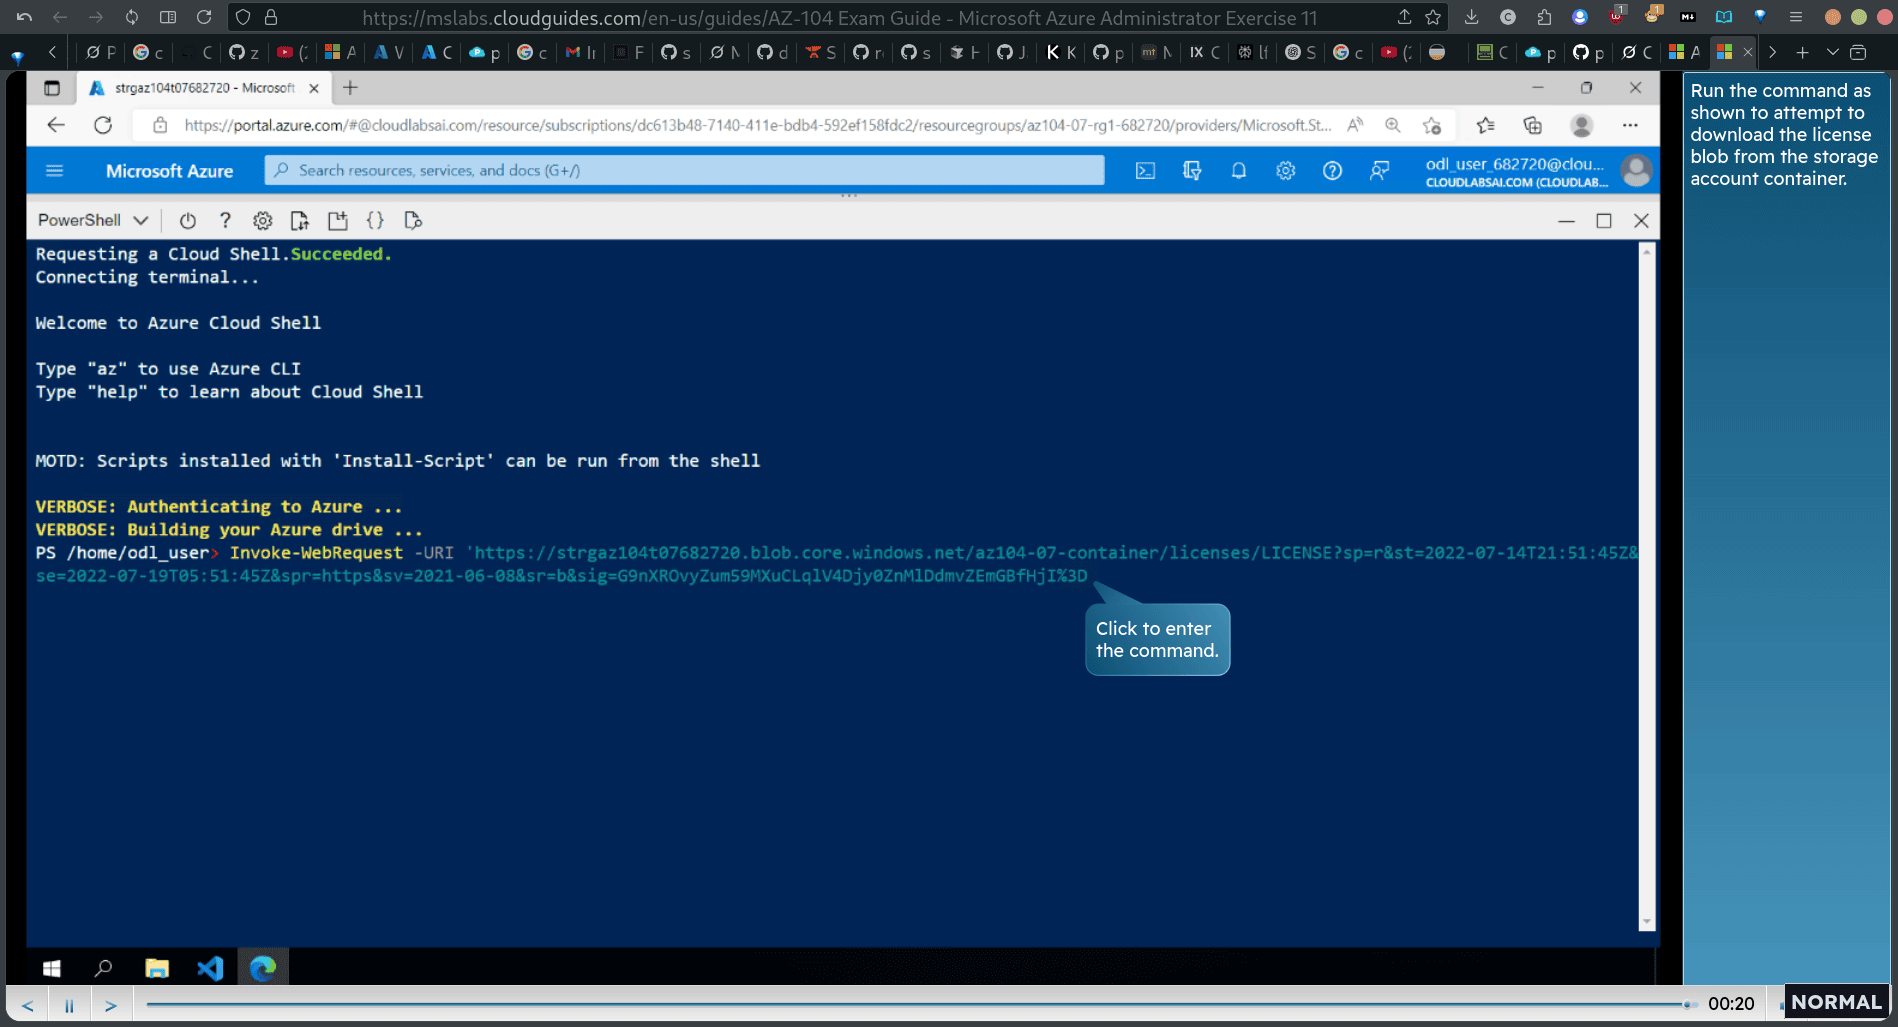Open a new tab in the Edge window

[x=350, y=88]
